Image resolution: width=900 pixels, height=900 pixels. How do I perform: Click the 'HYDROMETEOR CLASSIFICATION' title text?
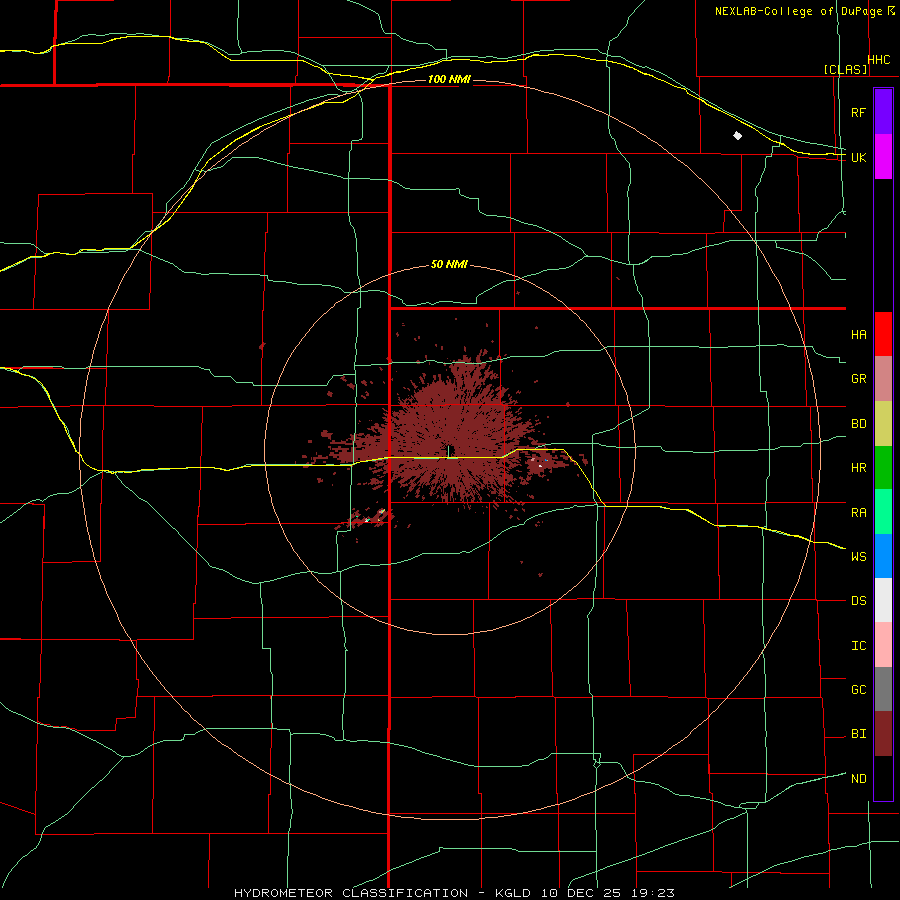pos(351,893)
